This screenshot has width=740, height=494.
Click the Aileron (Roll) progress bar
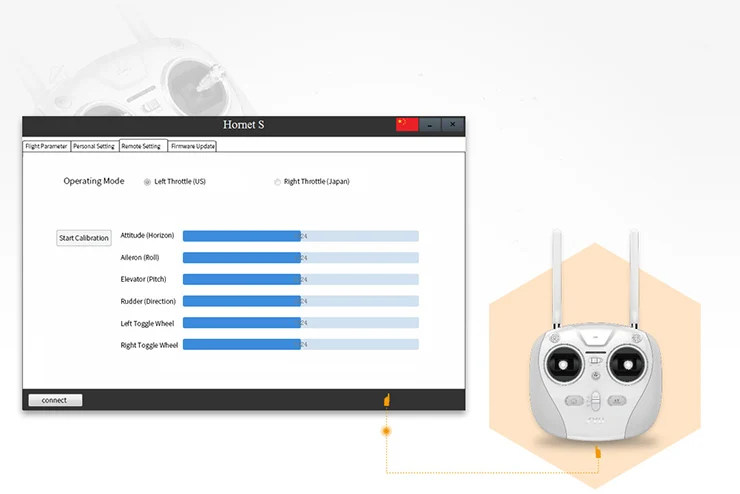tap(301, 258)
